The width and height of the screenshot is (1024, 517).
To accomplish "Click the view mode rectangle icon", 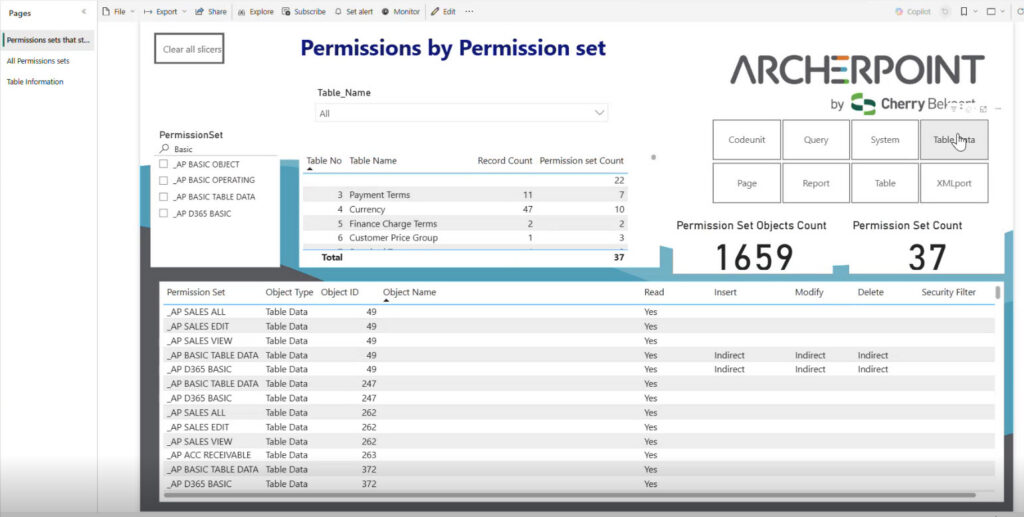I will click(991, 12).
